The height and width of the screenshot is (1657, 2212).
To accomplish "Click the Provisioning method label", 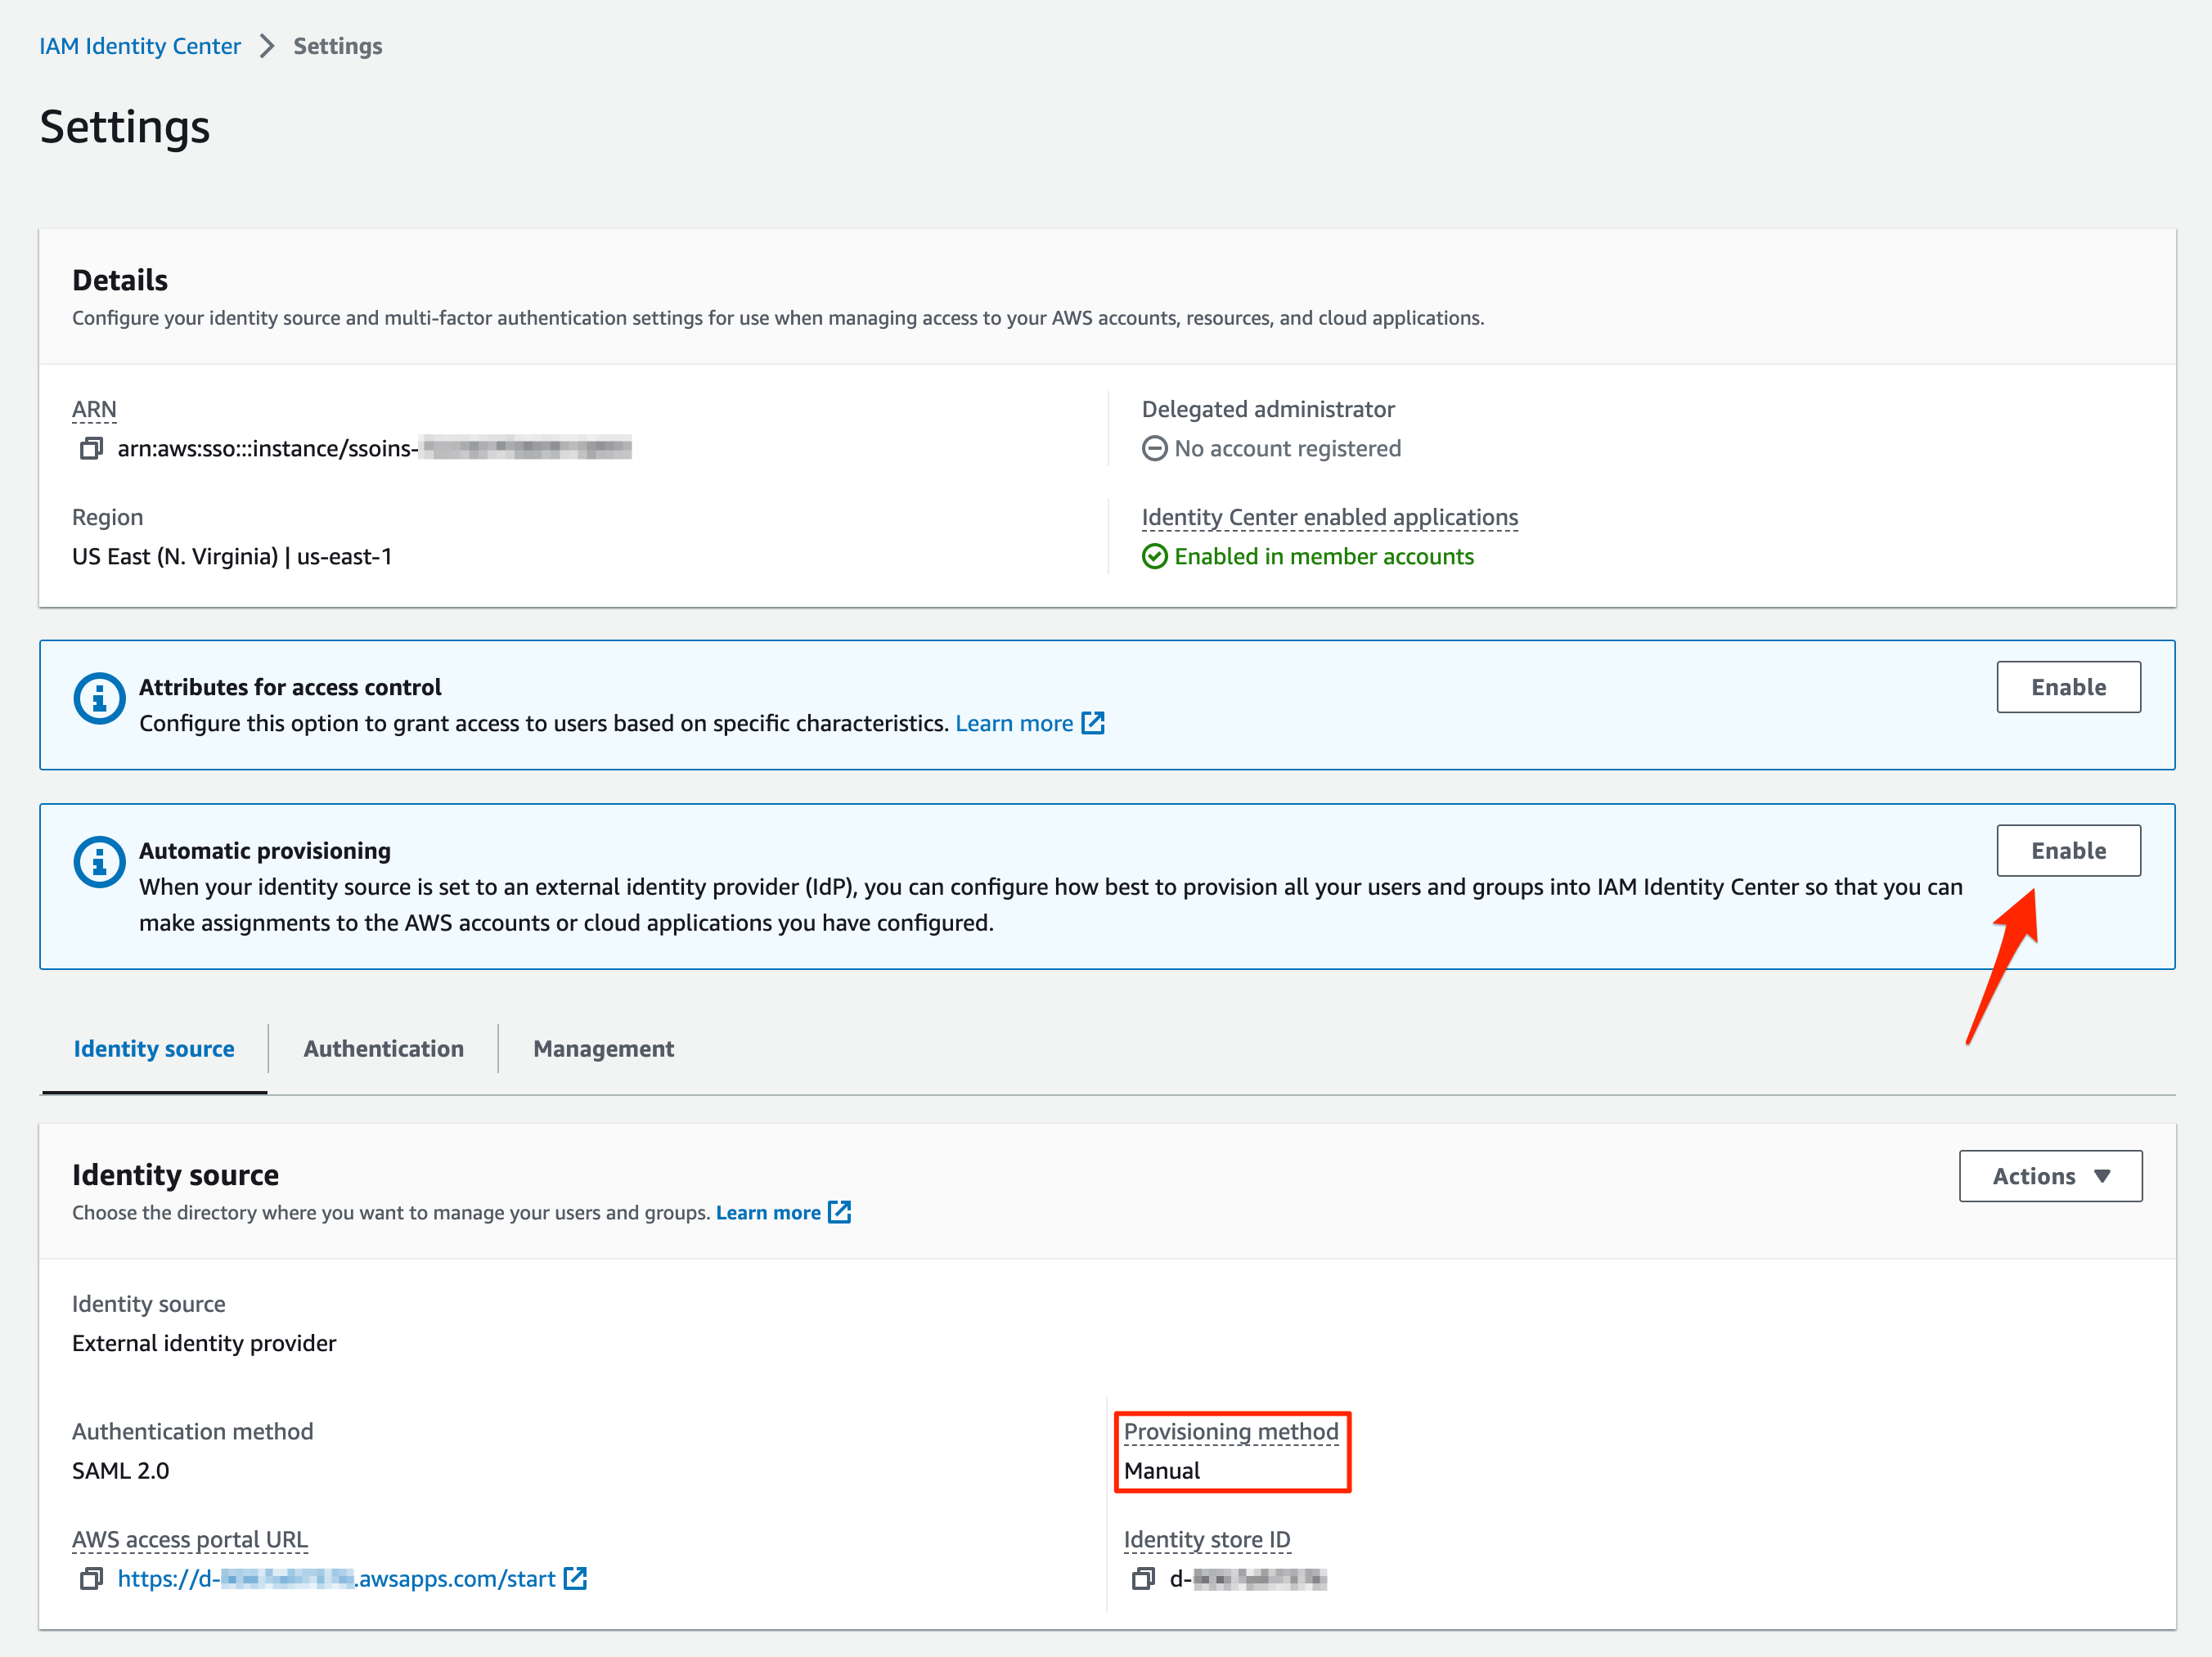I will [x=1230, y=1431].
